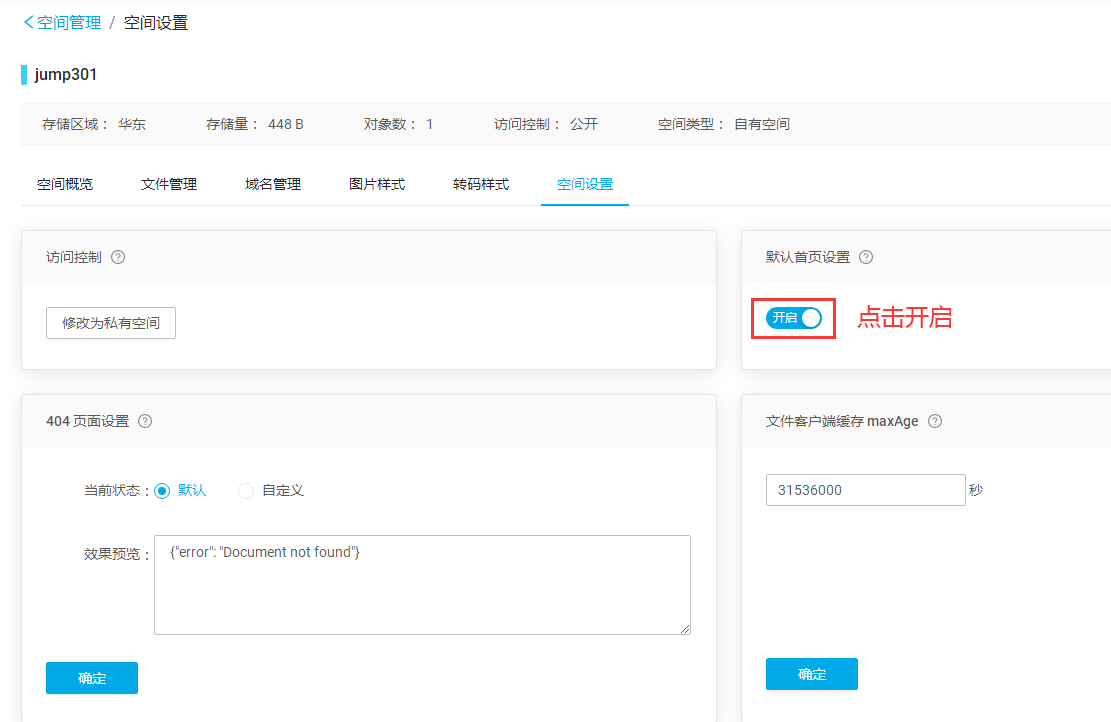The image size is (1111, 722).
Task: Go to the 域名管理 tab
Action: (273, 184)
